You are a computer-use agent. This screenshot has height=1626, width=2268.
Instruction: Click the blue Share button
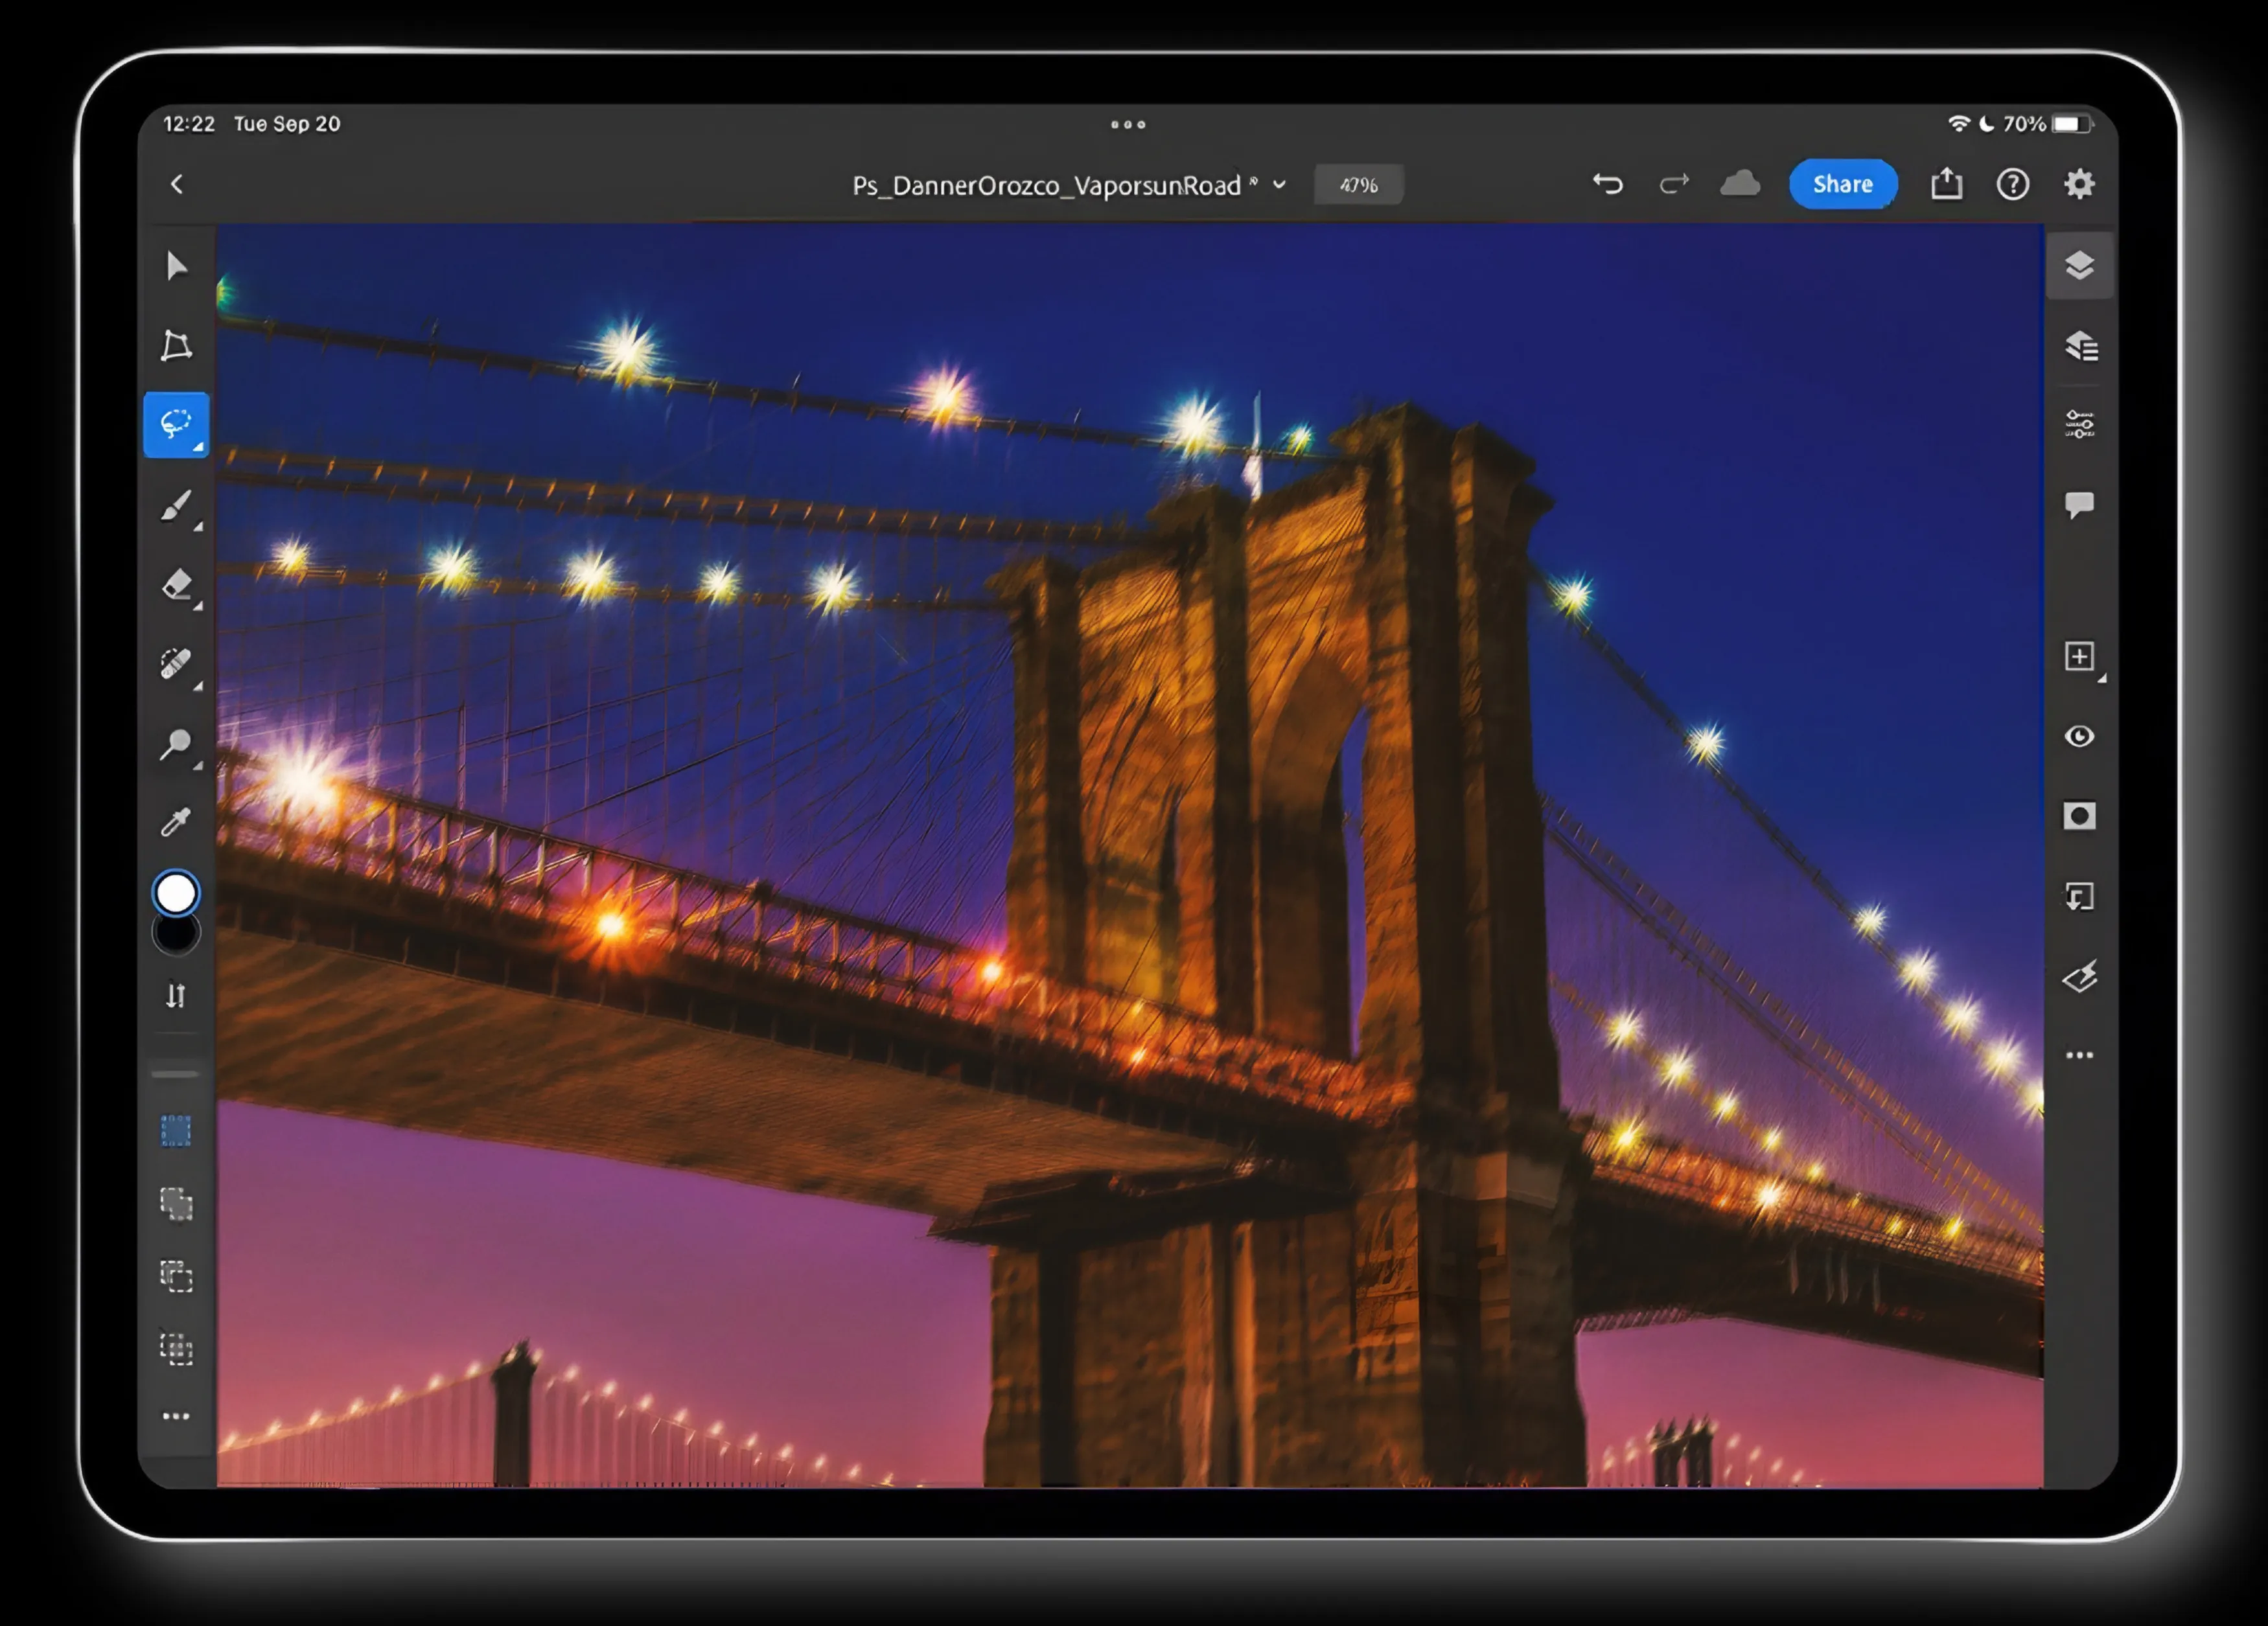tap(1842, 184)
